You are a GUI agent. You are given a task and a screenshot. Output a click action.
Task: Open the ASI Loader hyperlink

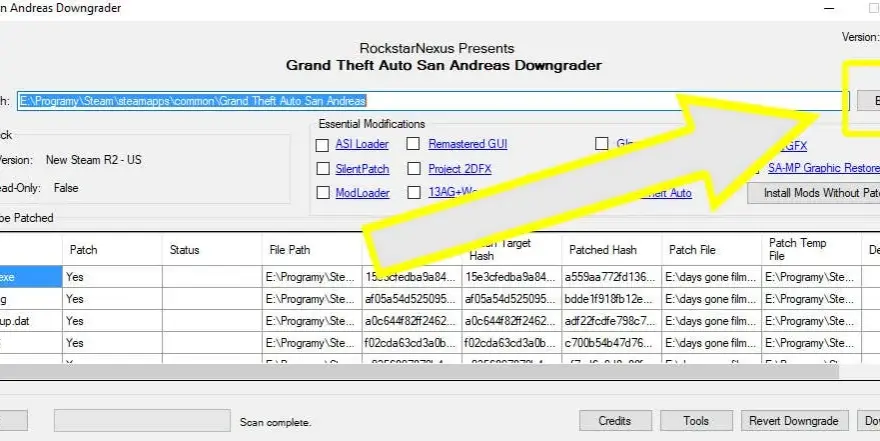point(362,144)
